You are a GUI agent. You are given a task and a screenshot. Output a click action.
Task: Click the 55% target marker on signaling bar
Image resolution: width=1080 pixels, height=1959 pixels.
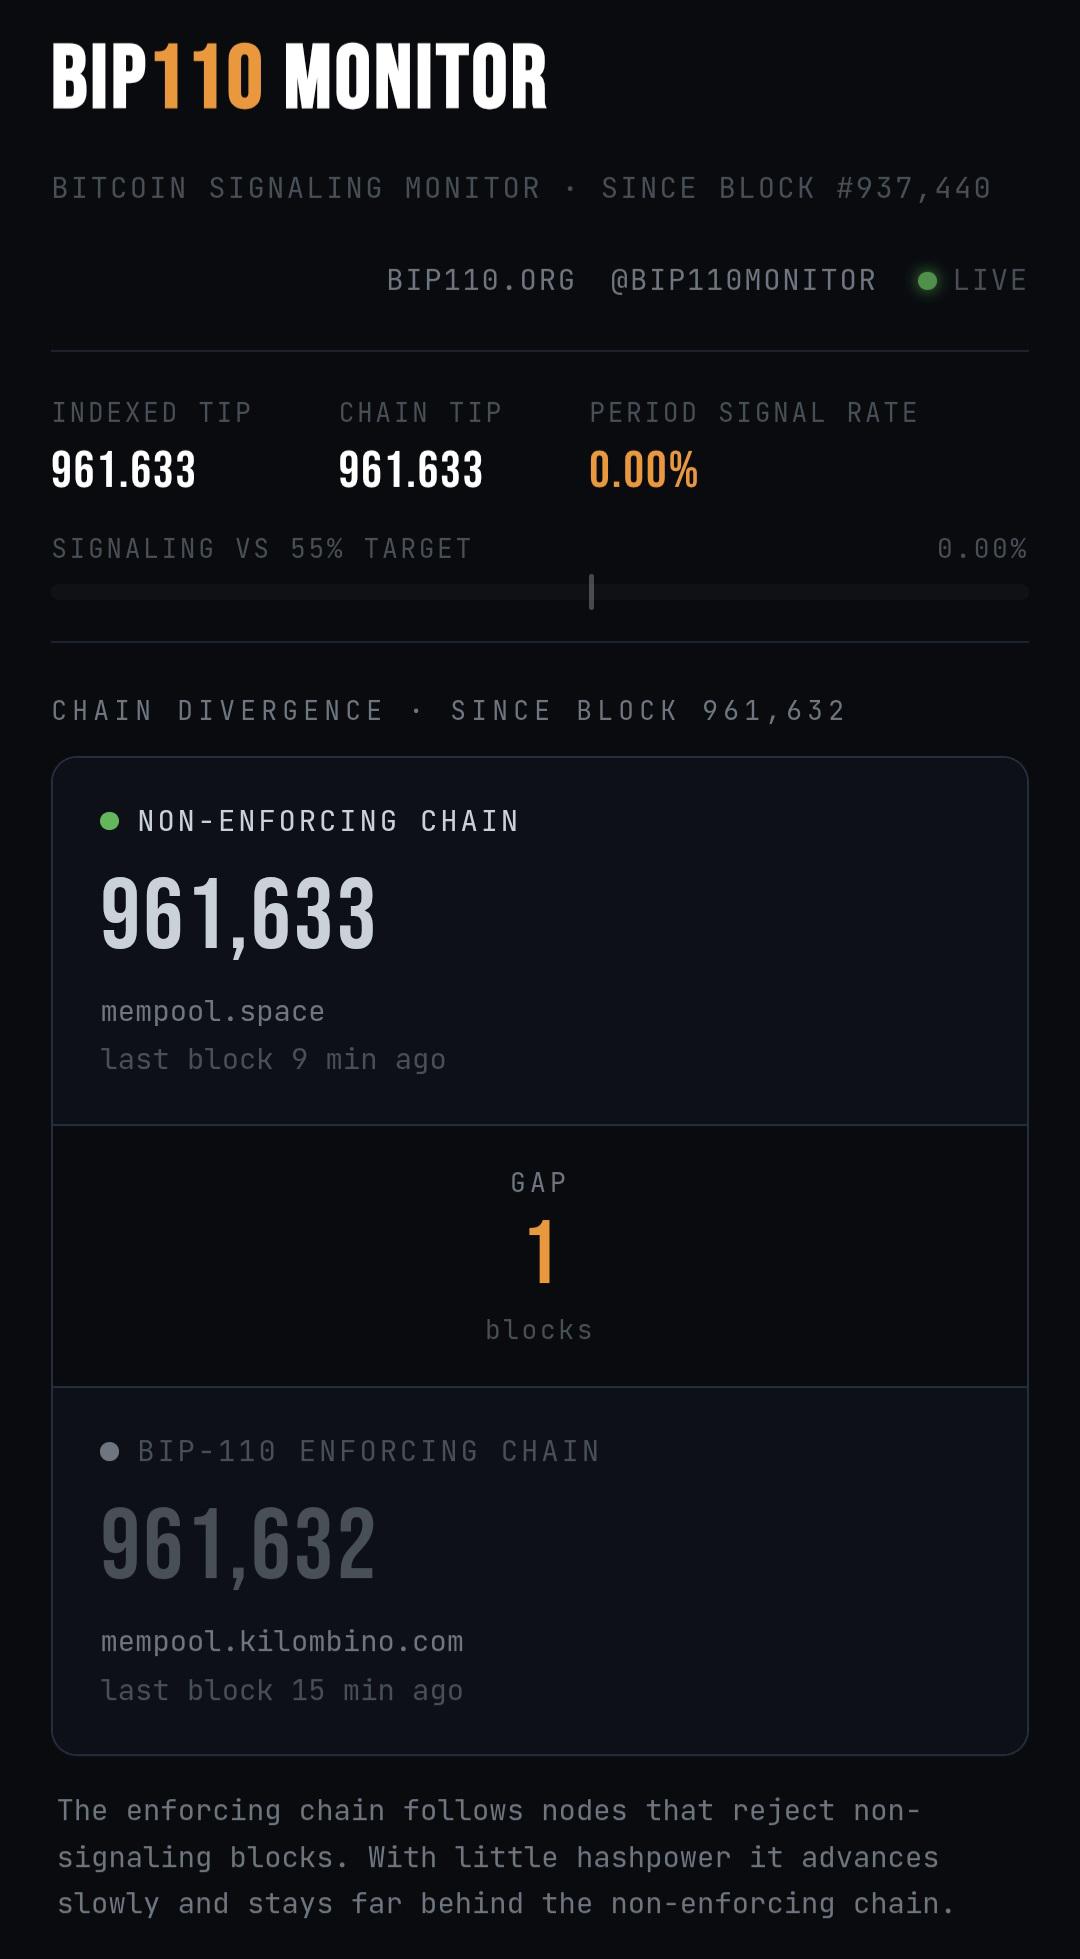591,591
